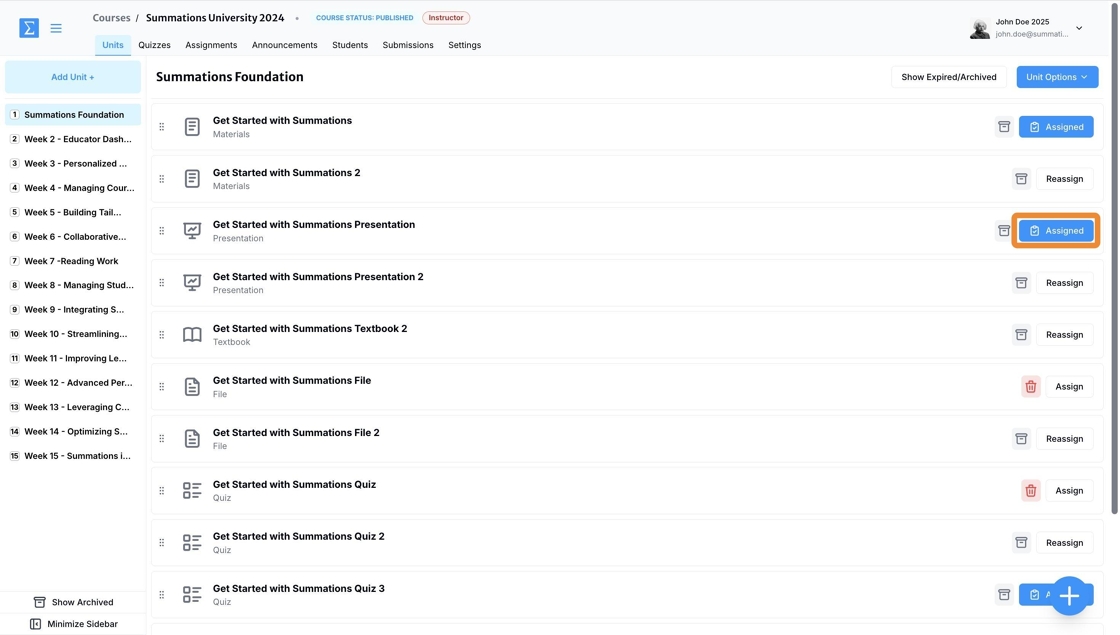Select Week 10 - Streamlining unit
This screenshot has height=635, width=1120.
click(73, 334)
